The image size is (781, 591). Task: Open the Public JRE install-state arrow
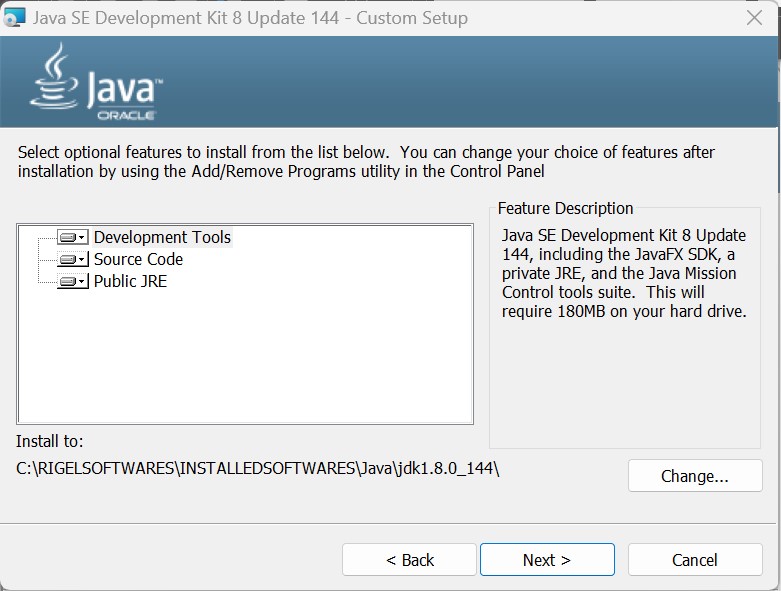pos(83,282)
